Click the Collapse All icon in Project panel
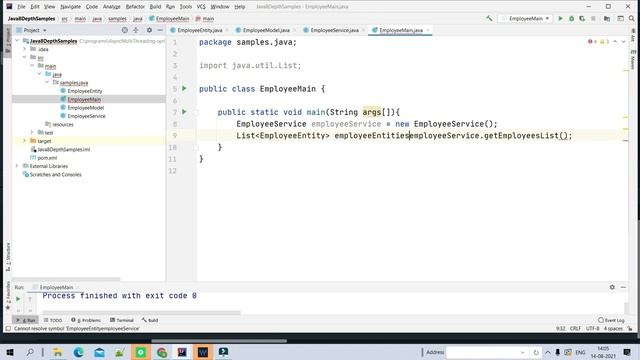The height and width of the screenshot is (360, 640). click(x=136, y=30)
